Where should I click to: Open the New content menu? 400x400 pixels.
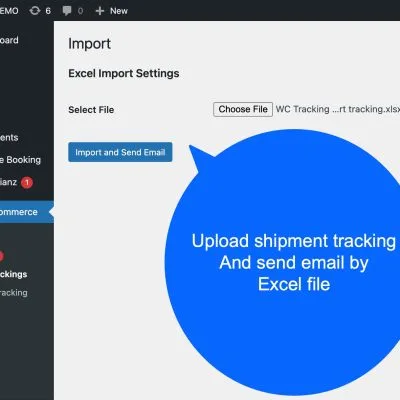[x=112, y=11]
